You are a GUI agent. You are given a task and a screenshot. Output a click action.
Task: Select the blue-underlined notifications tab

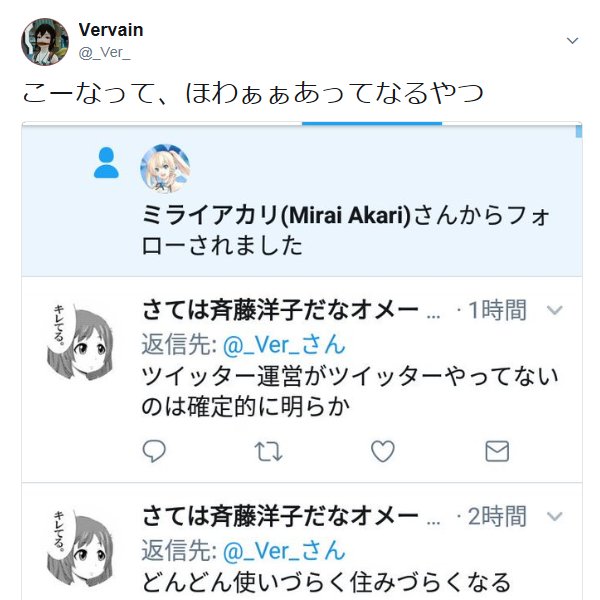372,124
